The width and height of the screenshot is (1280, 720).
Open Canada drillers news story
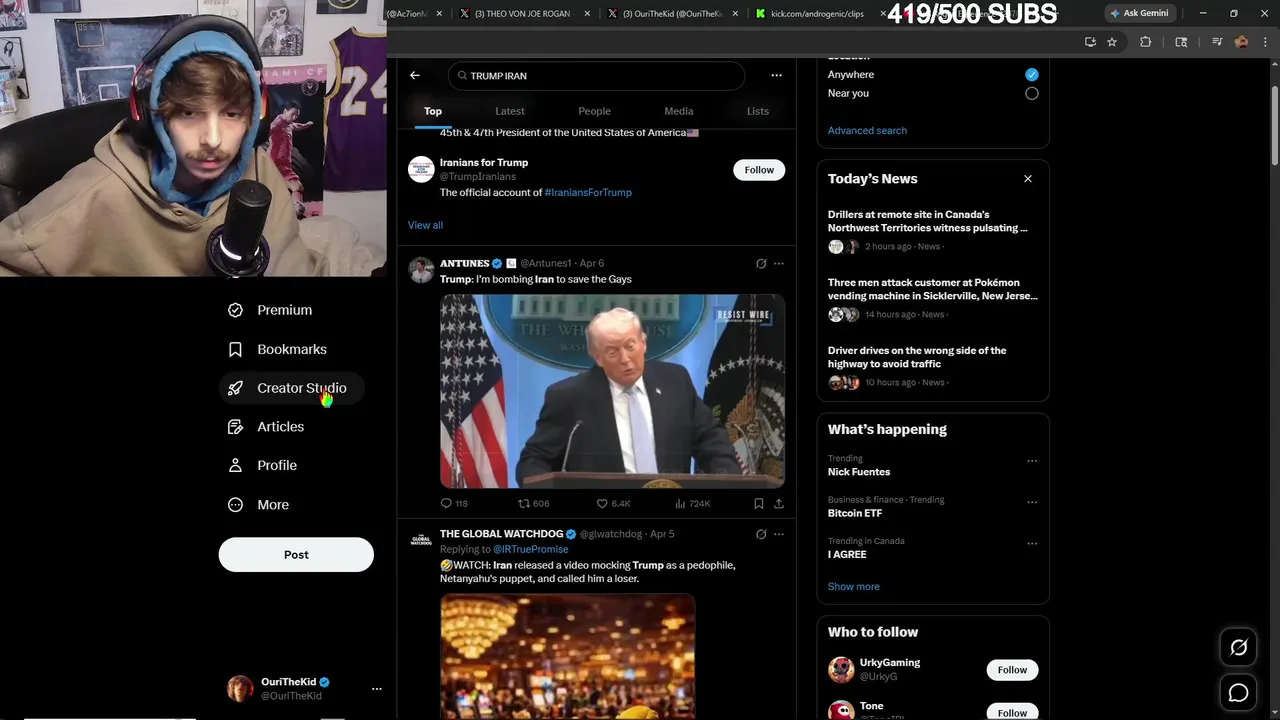pyautogui.click(x=933, y=230)
